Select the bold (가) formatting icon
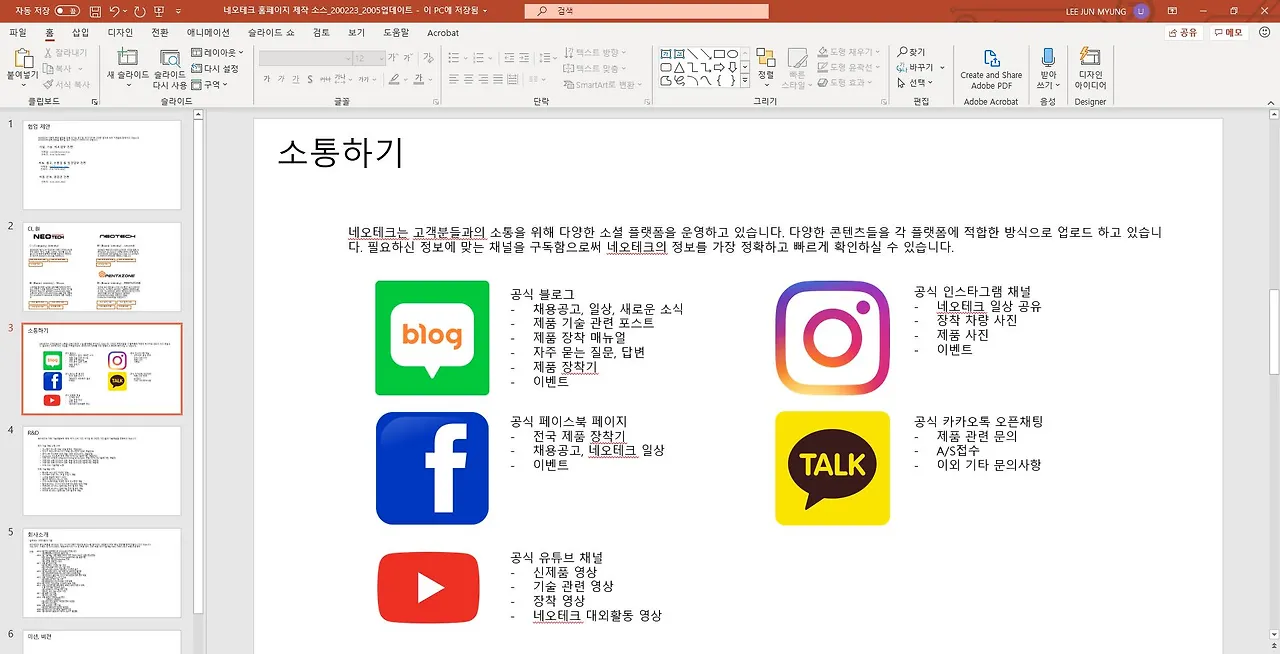 [266, 79]
